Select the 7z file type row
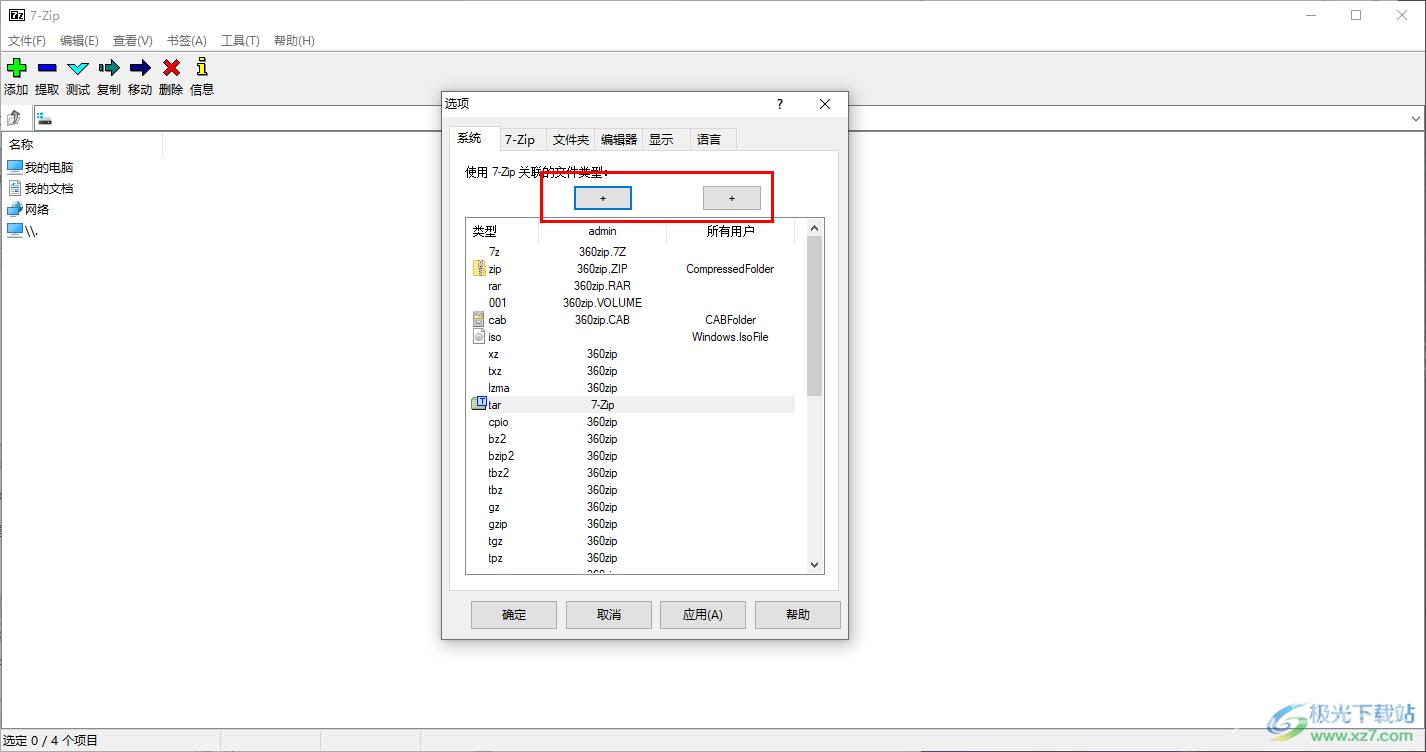 (632, 252)
